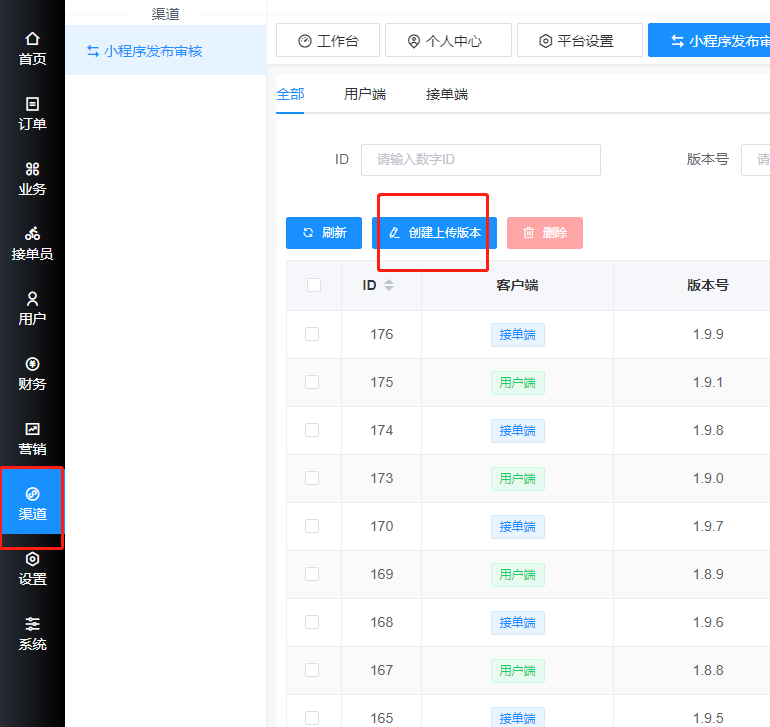
Task: Open 小程序发布审核 submenu item
Action: click(165, 51)
